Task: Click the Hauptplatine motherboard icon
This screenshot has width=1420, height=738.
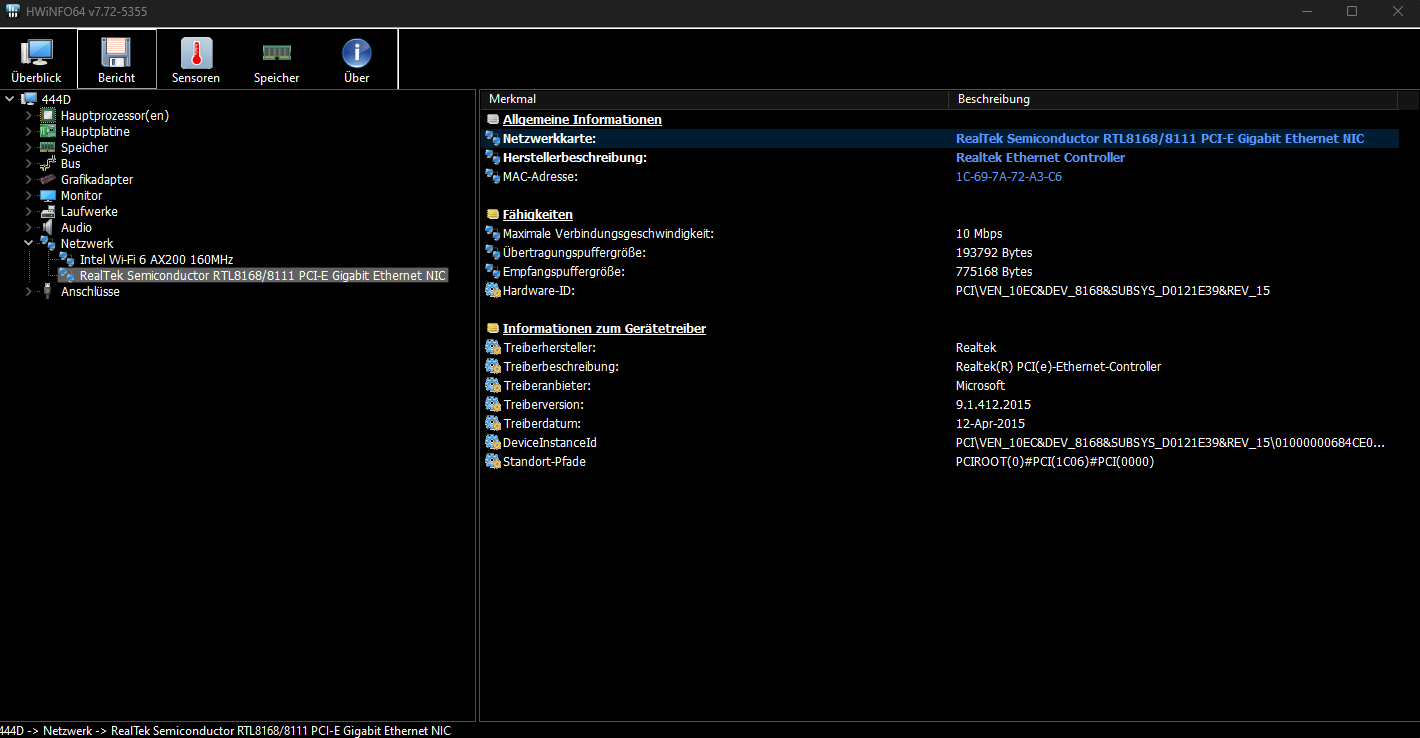Action: (47, 131)
